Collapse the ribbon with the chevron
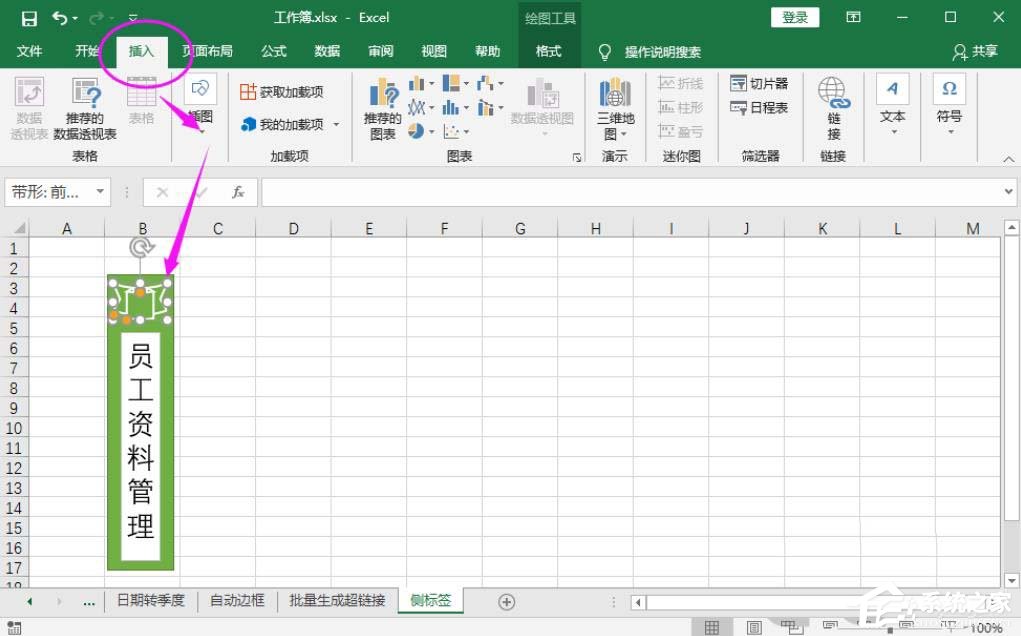1021x636 pixels. tap(1008, 157)
